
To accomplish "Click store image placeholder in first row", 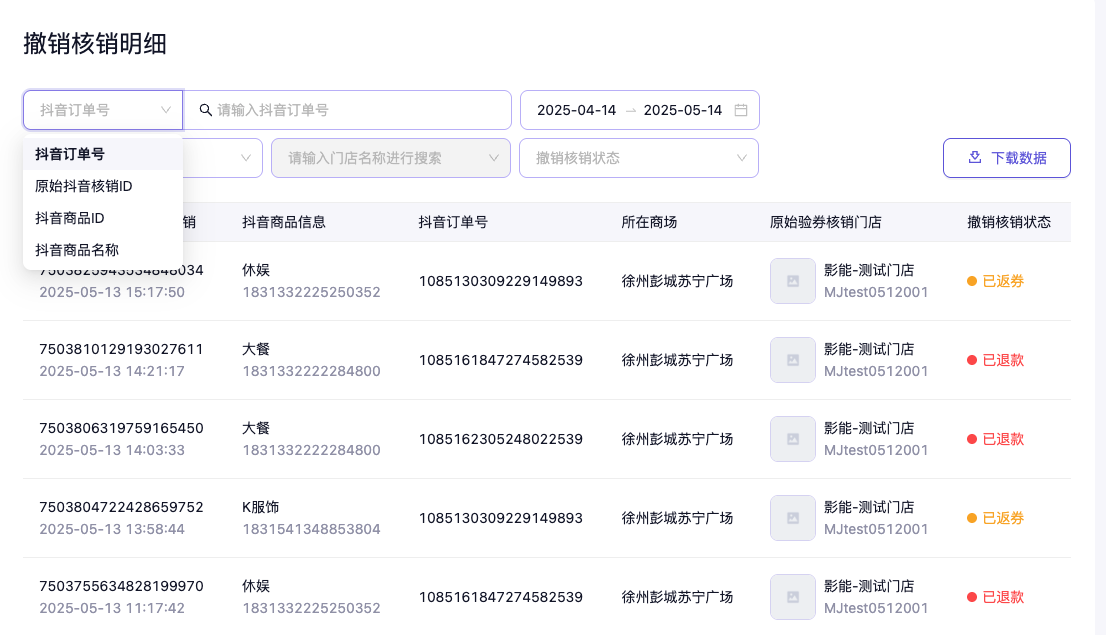I will click(792, 281).
